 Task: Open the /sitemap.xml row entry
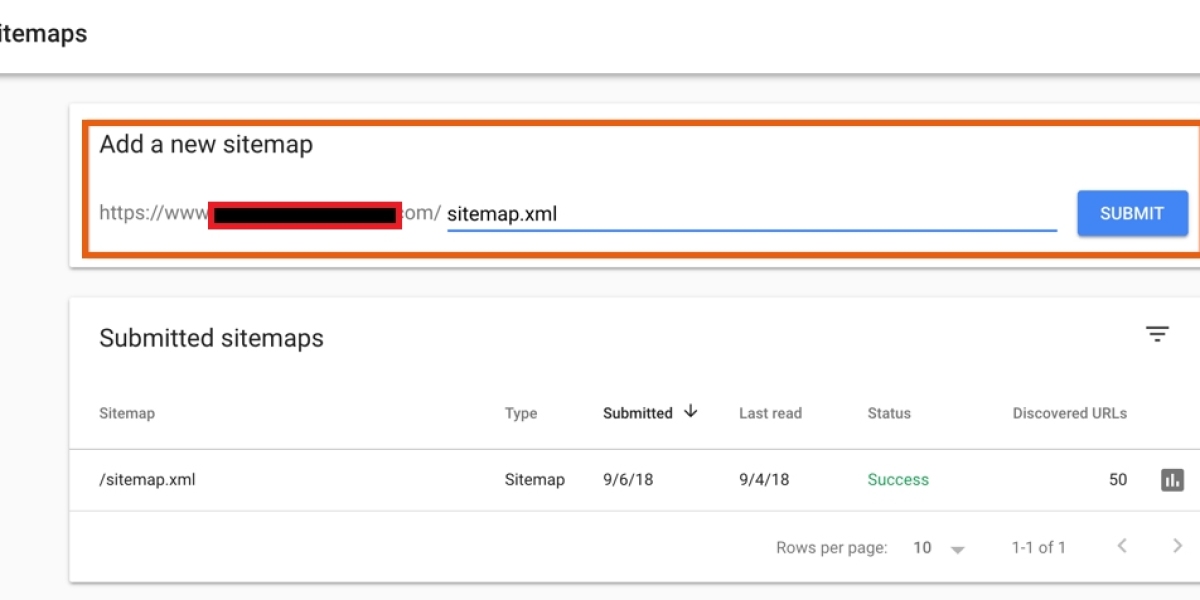(147, 480)
